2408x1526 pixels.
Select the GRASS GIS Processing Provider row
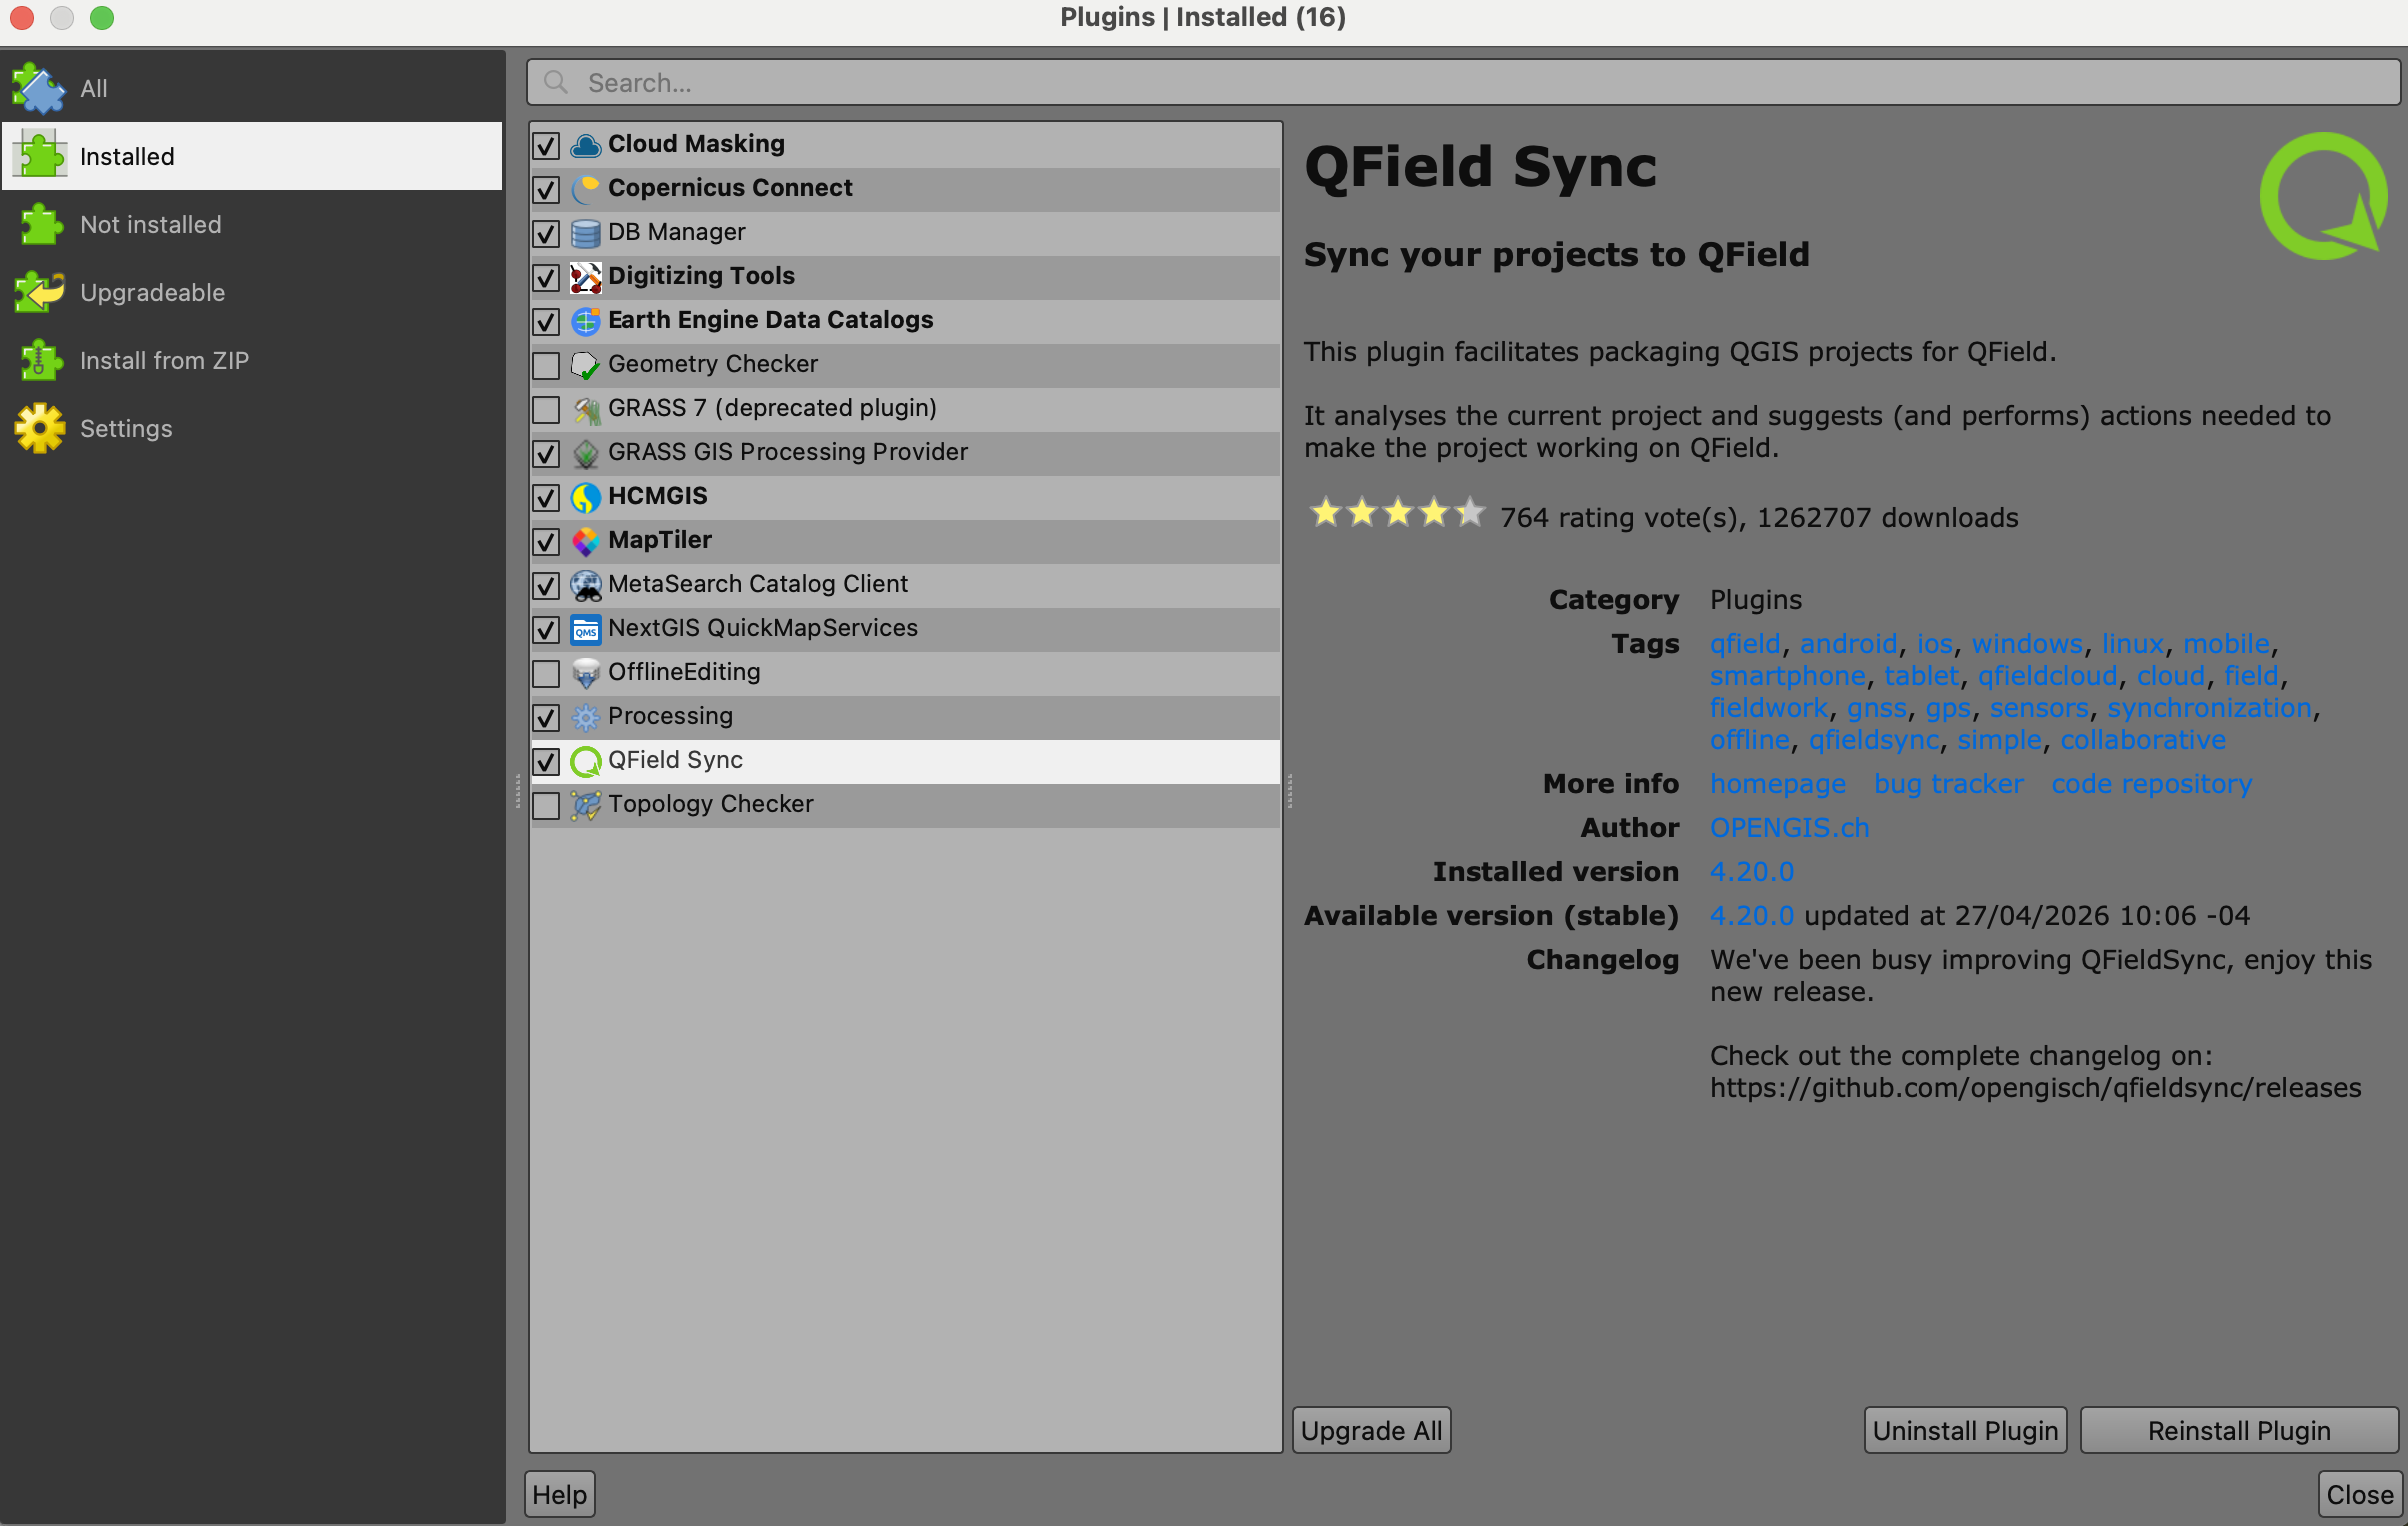(x=905, y=453)
